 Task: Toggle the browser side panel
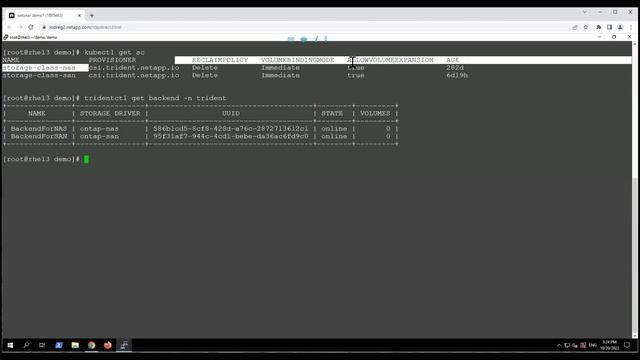(609, 27)
